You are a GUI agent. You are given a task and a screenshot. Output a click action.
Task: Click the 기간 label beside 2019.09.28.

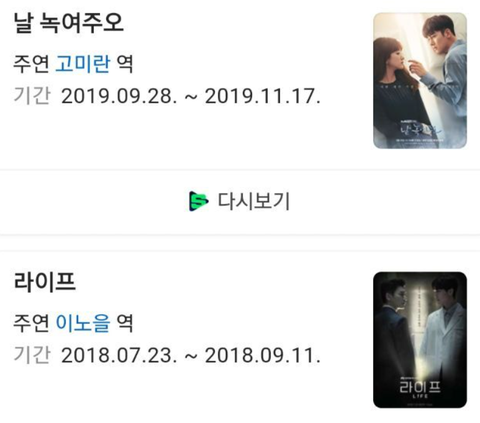32,96
